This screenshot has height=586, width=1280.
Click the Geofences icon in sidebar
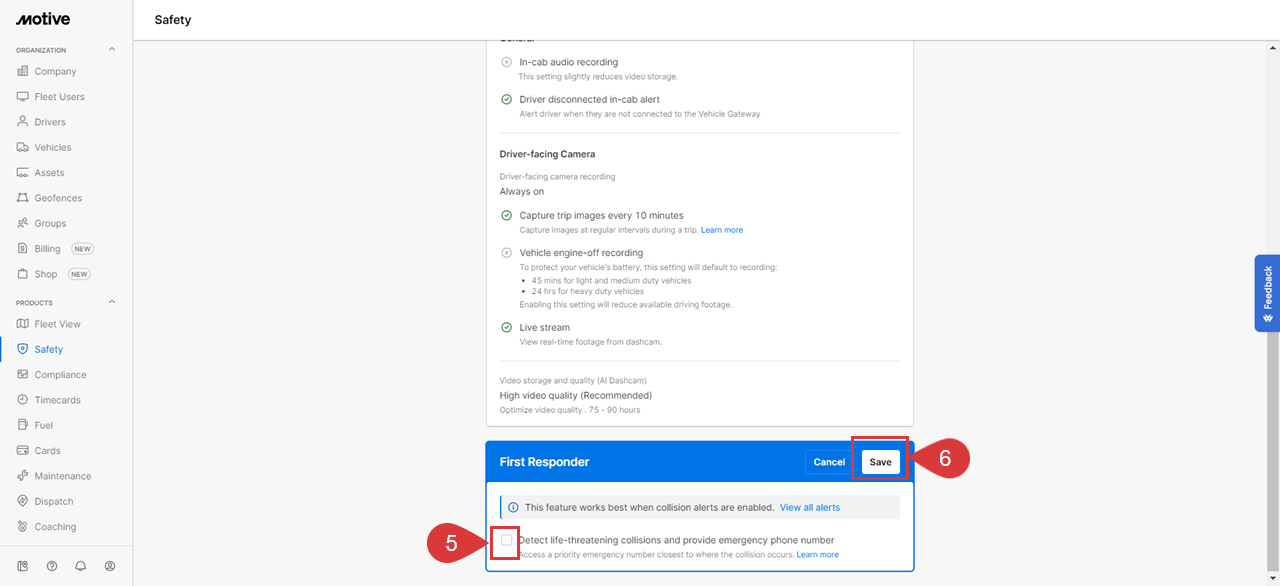click(23, 198)
